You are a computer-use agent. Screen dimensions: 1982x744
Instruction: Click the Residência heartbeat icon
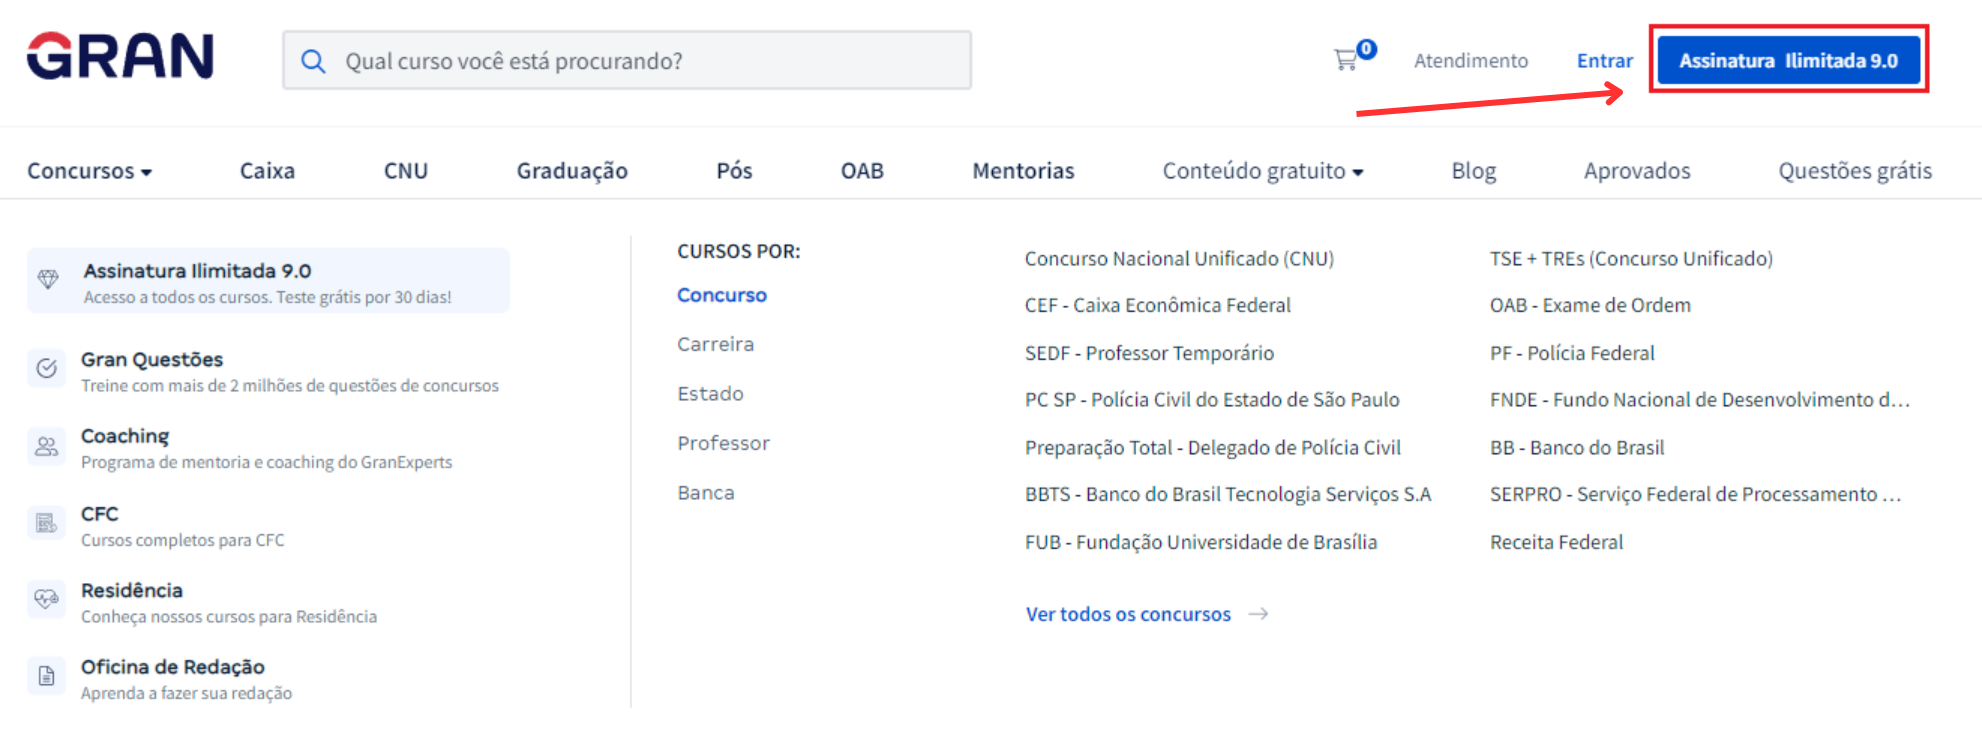(47, 599)
